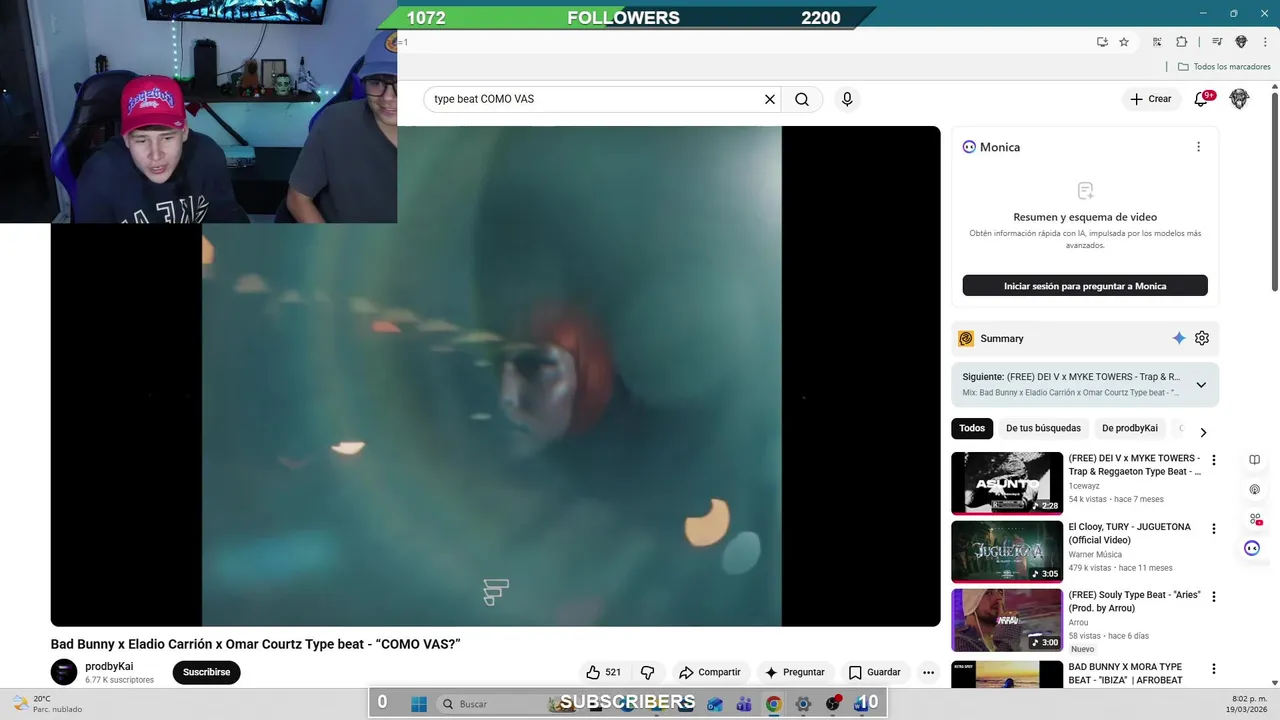Screen dimensions: 1280x720
Task: Click the Warner Música channel name
Action: (1095, 554)
